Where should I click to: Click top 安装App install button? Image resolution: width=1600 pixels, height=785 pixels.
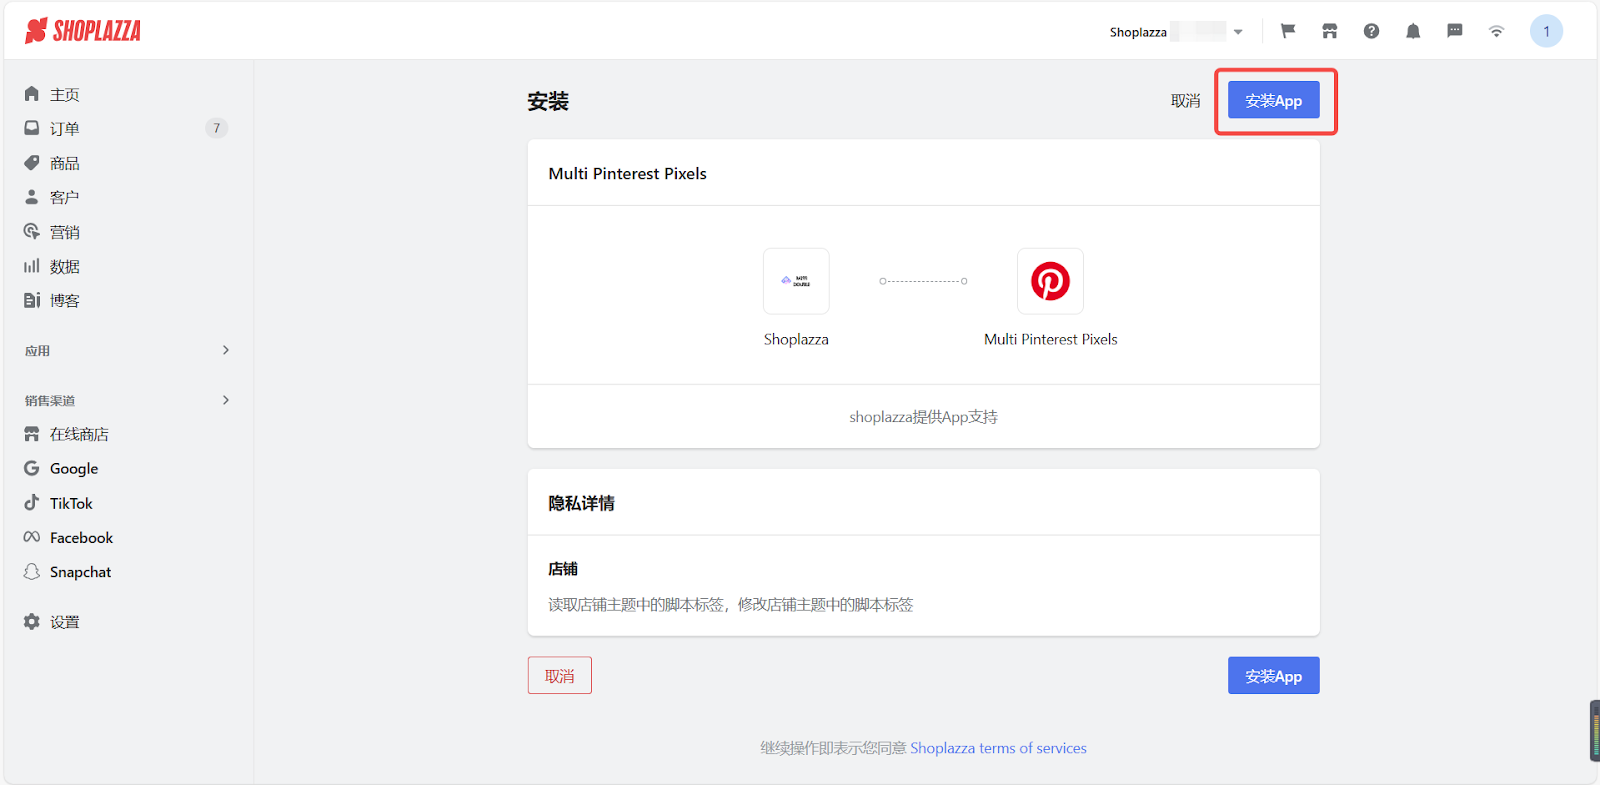(x=1273, y=100)
